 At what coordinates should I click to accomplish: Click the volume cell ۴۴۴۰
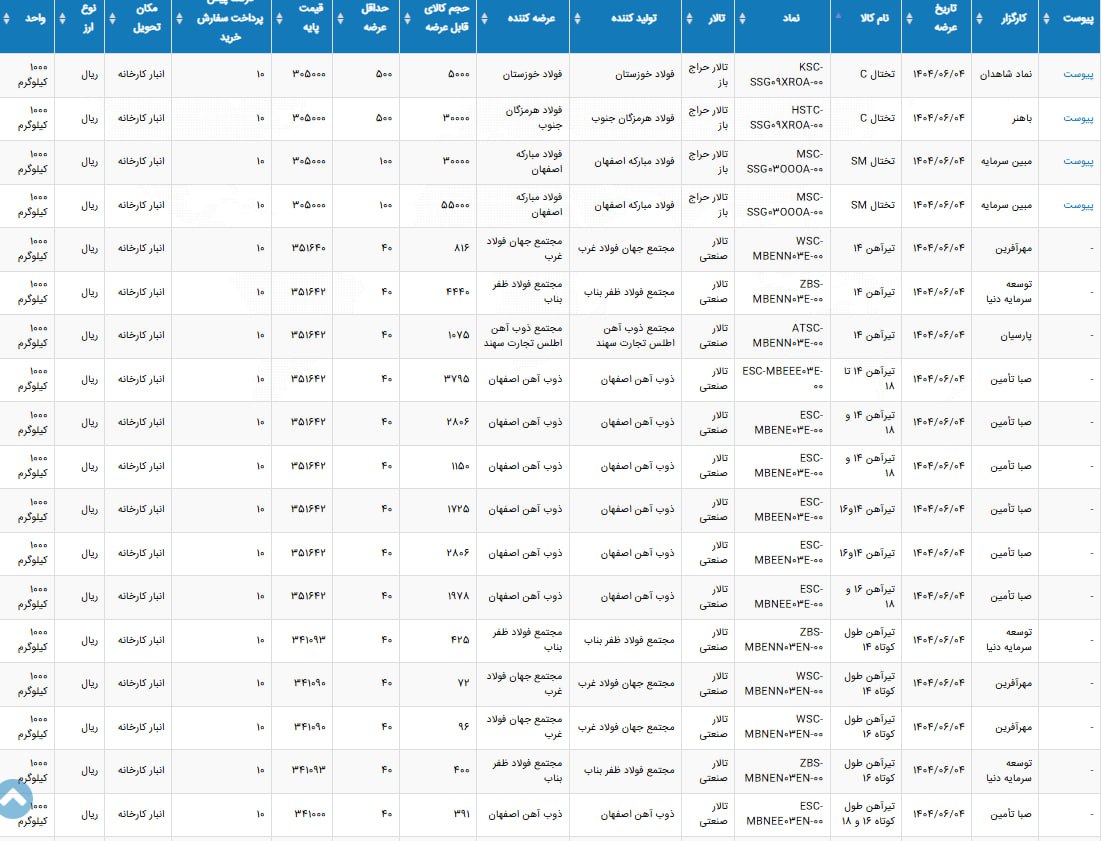(458, 292)
